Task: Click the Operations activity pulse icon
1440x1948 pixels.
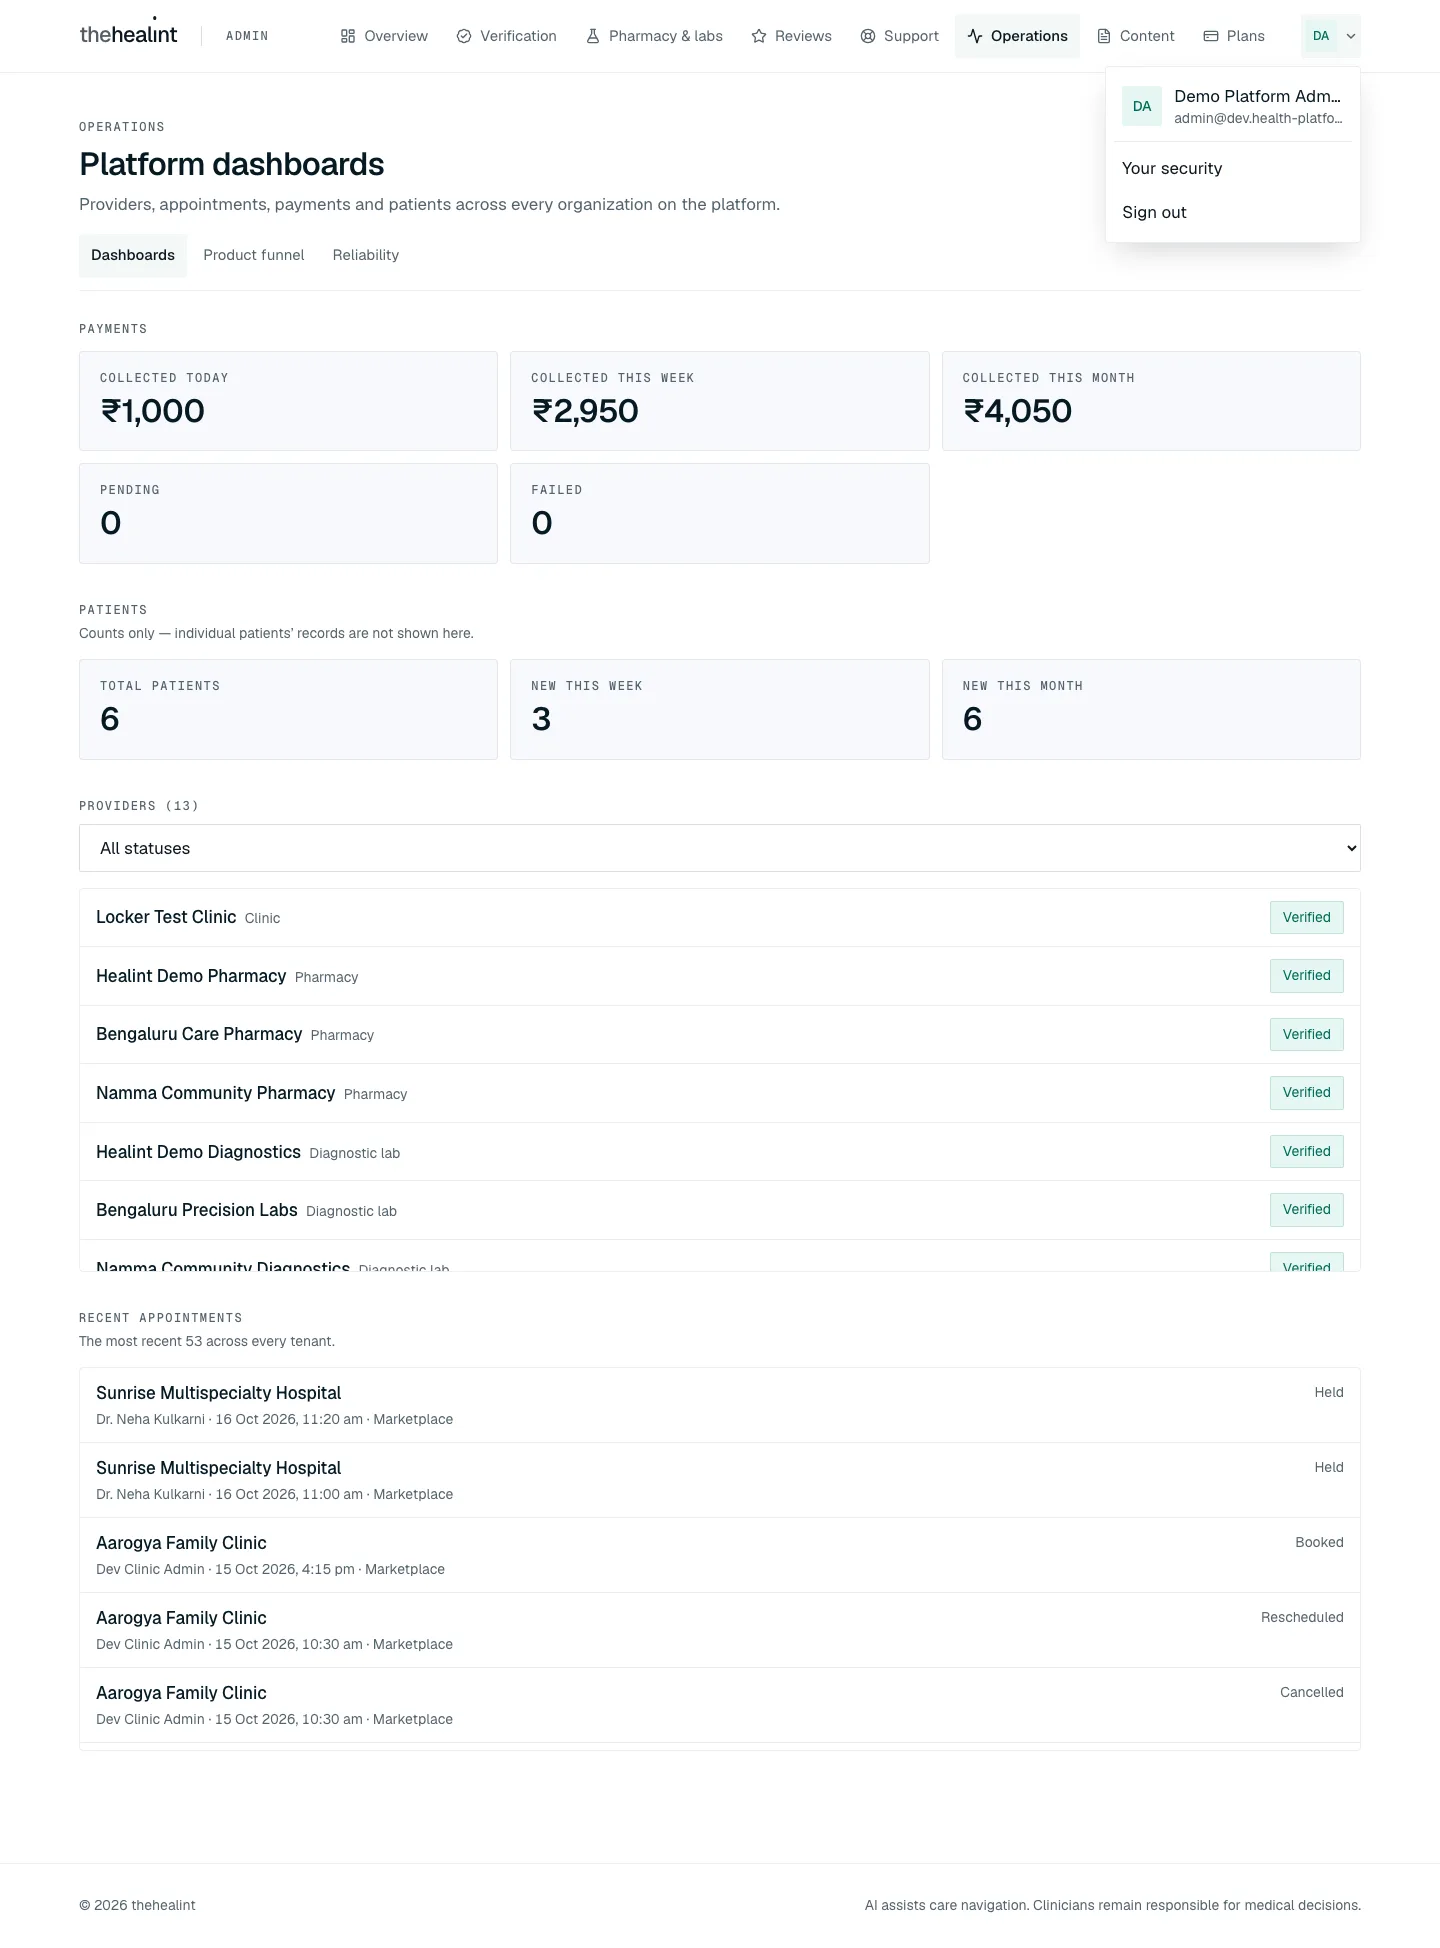Action: [975, 36]
